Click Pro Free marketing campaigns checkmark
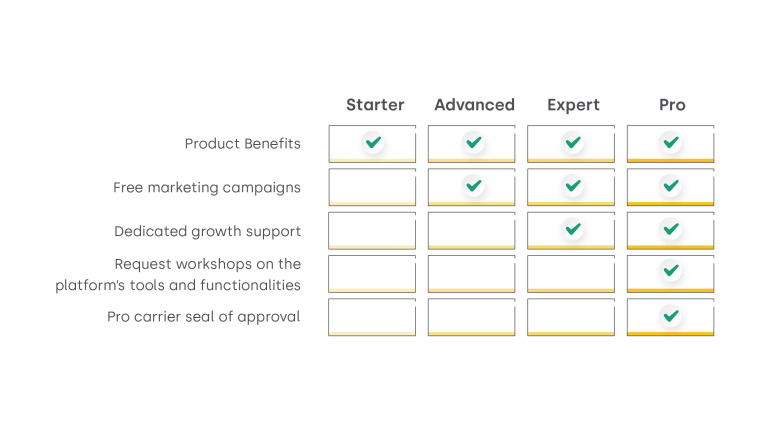768x432 pixels. click(x=671, y=186)
